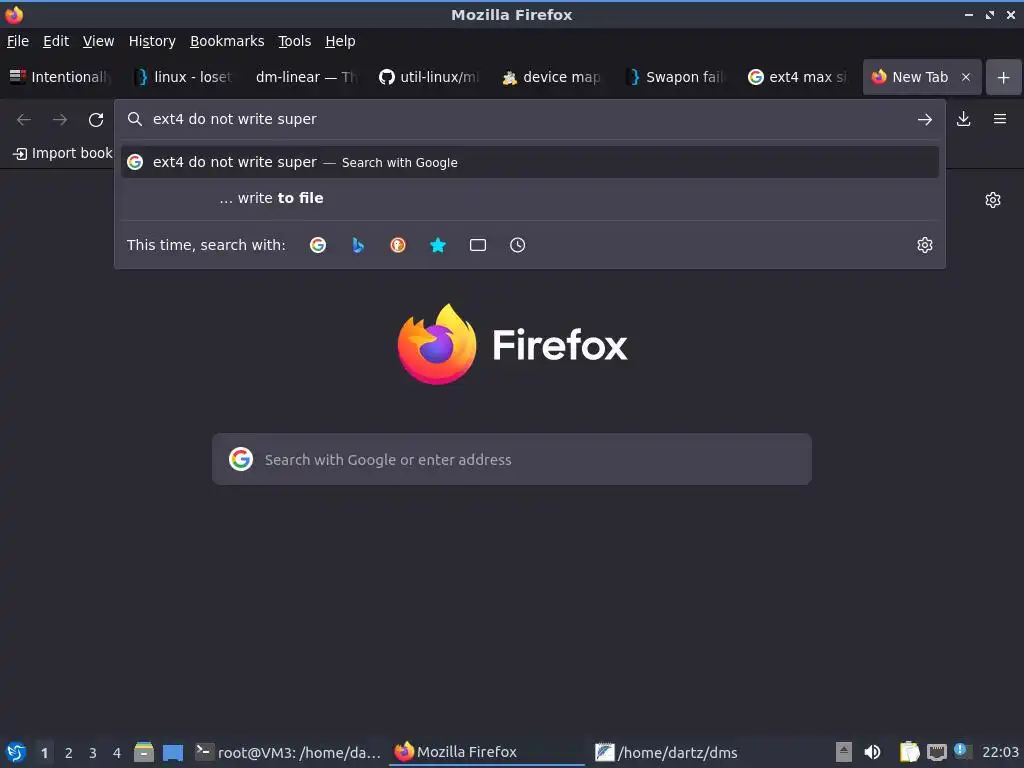Reload the current page
1024x768 pixels.
pyautogui.click(x=96, y=120)
